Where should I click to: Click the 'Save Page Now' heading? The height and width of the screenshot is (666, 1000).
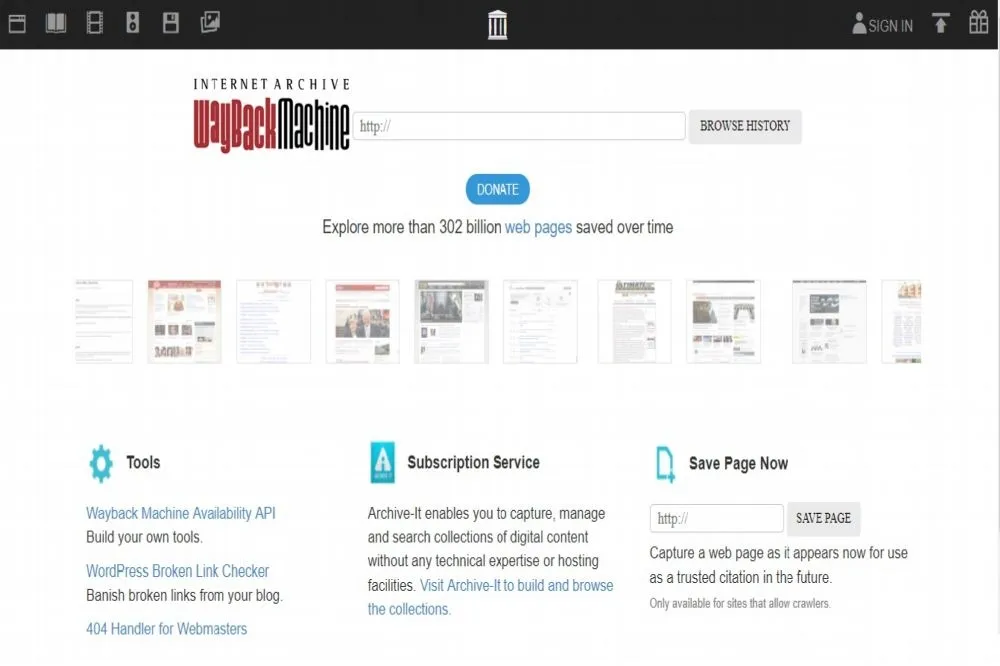pos(738,464)
